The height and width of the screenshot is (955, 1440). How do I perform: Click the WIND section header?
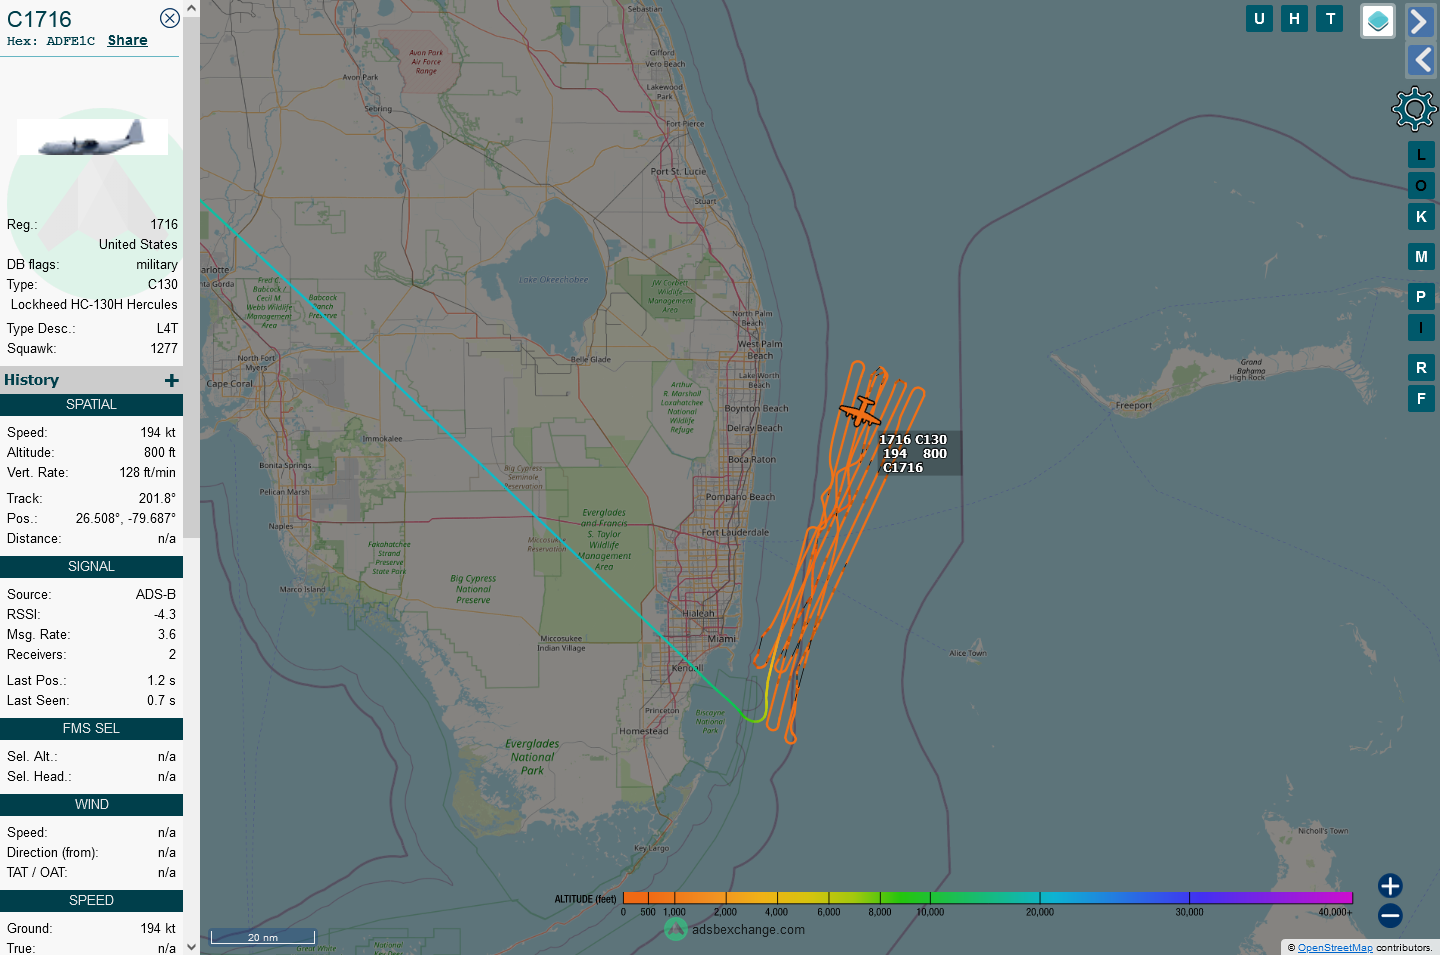tap(91, 805)
